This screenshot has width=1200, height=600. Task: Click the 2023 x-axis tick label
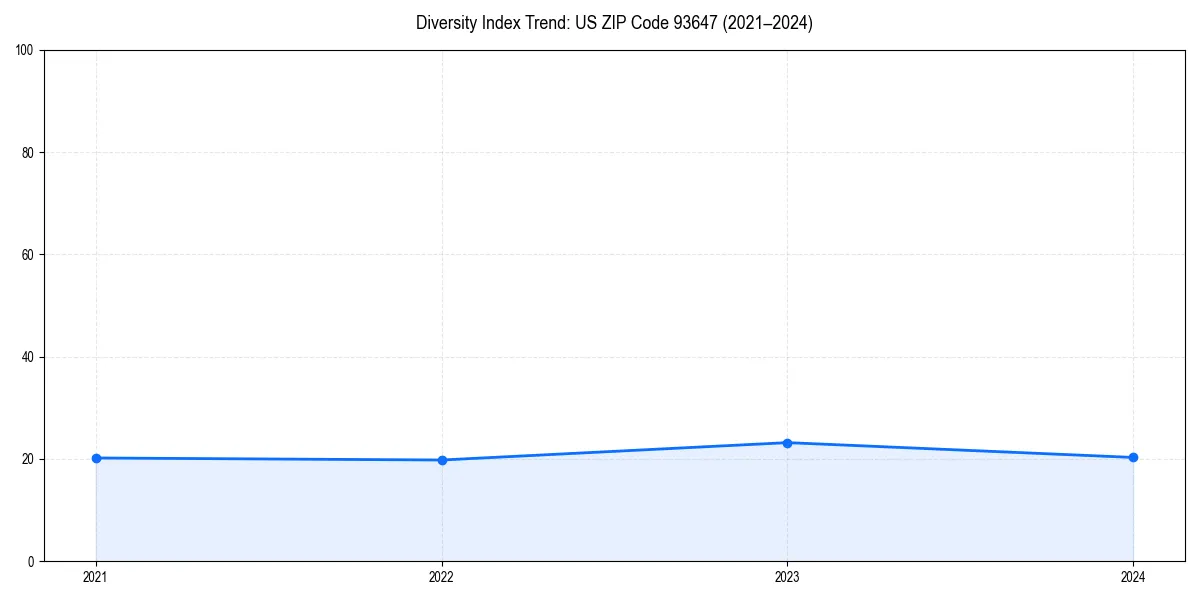(788, 576)
